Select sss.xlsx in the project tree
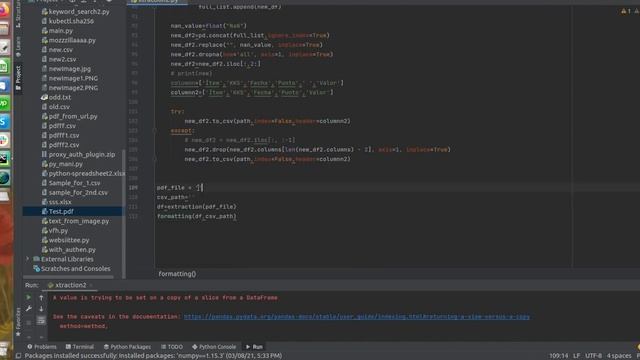 (56, 202)
